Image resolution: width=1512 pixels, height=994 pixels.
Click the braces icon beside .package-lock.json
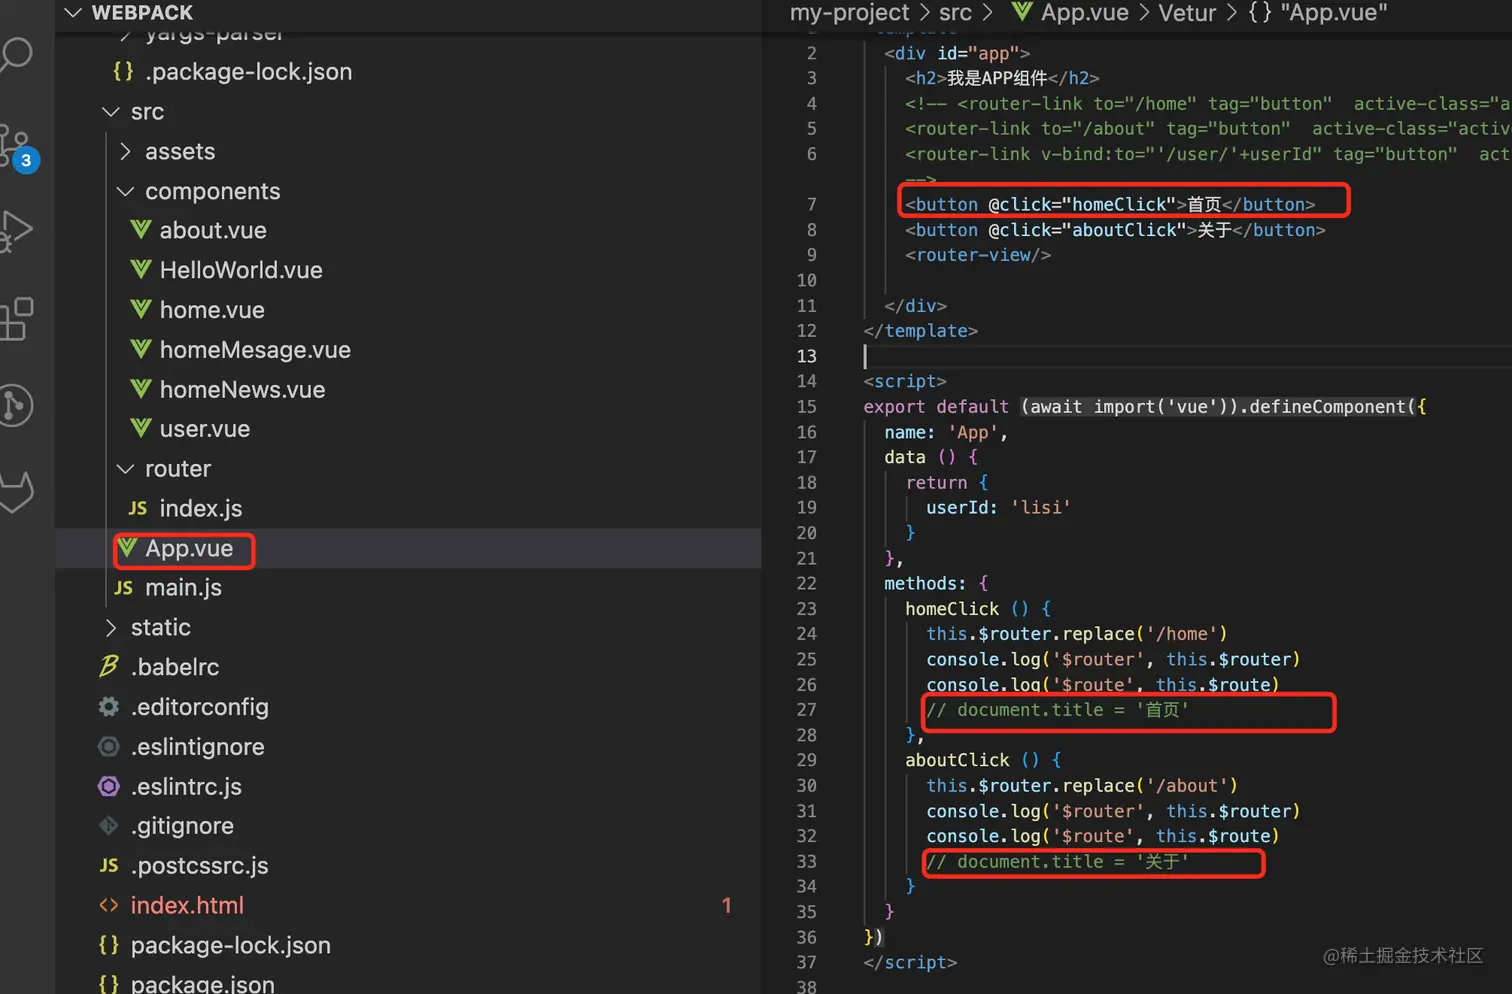tap(123, 72)
